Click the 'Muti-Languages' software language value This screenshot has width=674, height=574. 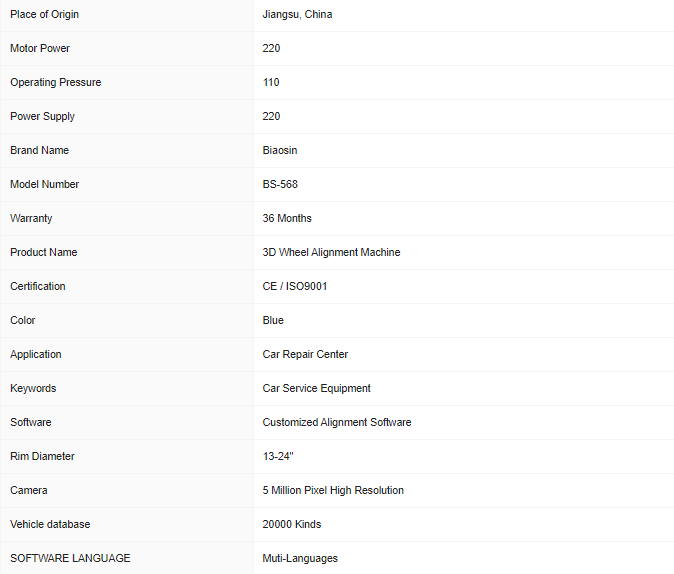click(x=300, y=558)
